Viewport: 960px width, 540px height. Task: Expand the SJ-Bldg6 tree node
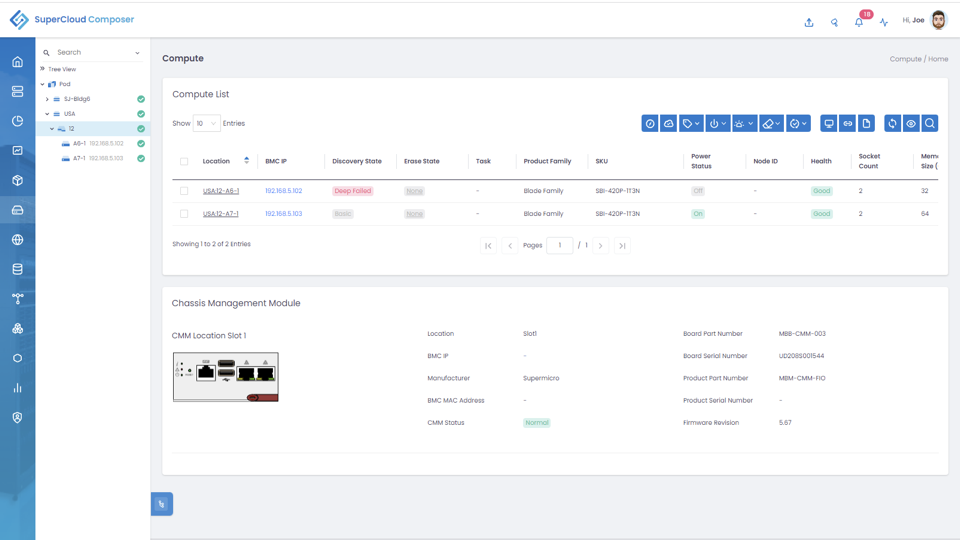47,99
